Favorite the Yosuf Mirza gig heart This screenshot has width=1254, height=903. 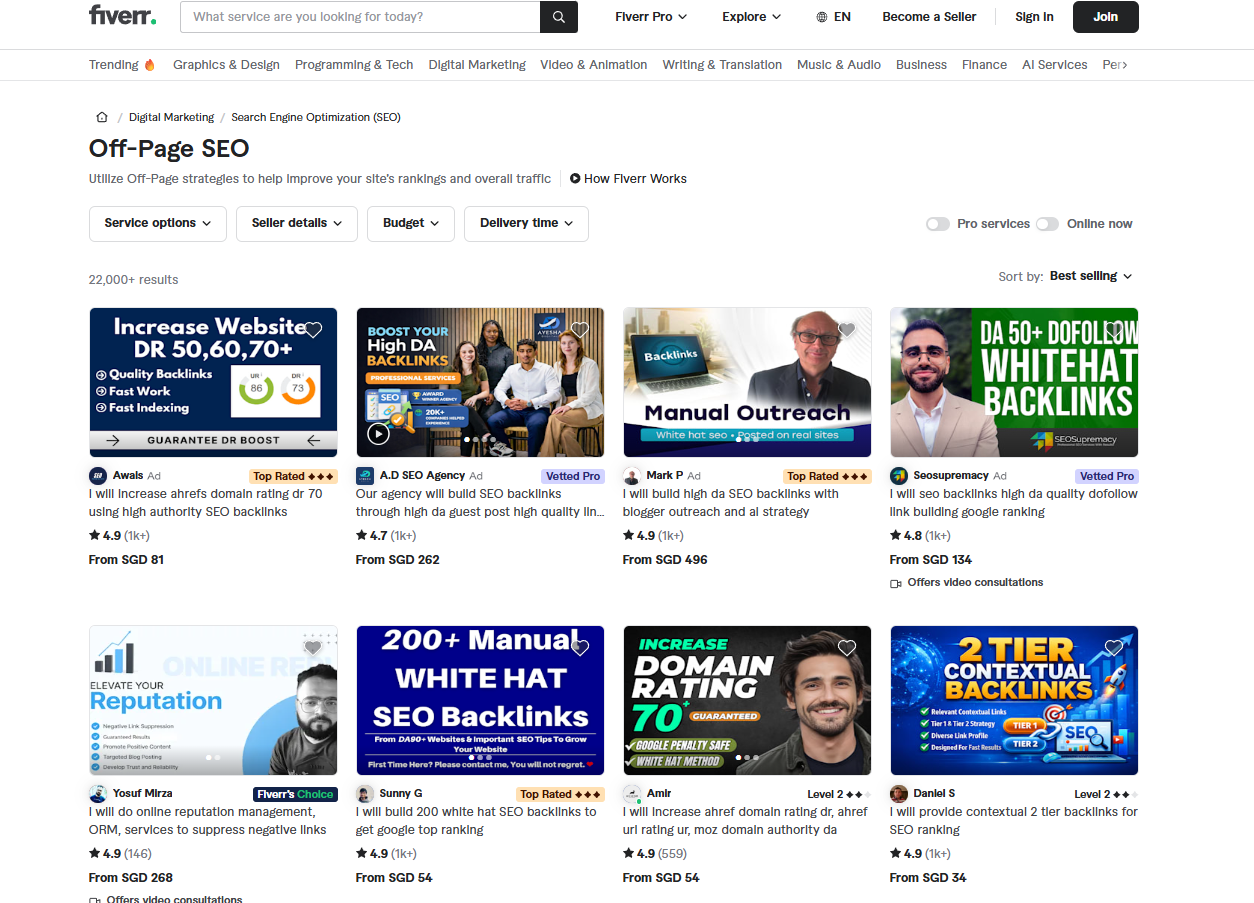[x=313, y=648]
